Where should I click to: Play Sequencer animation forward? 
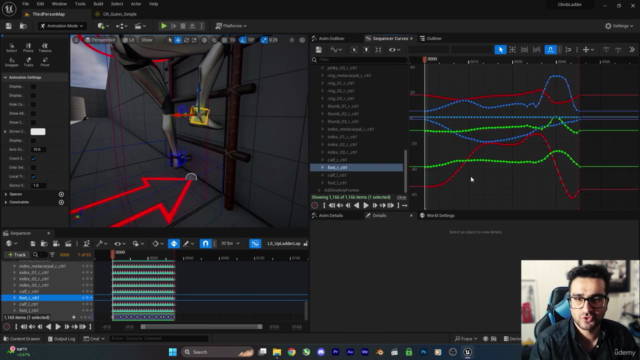point(58,327)
